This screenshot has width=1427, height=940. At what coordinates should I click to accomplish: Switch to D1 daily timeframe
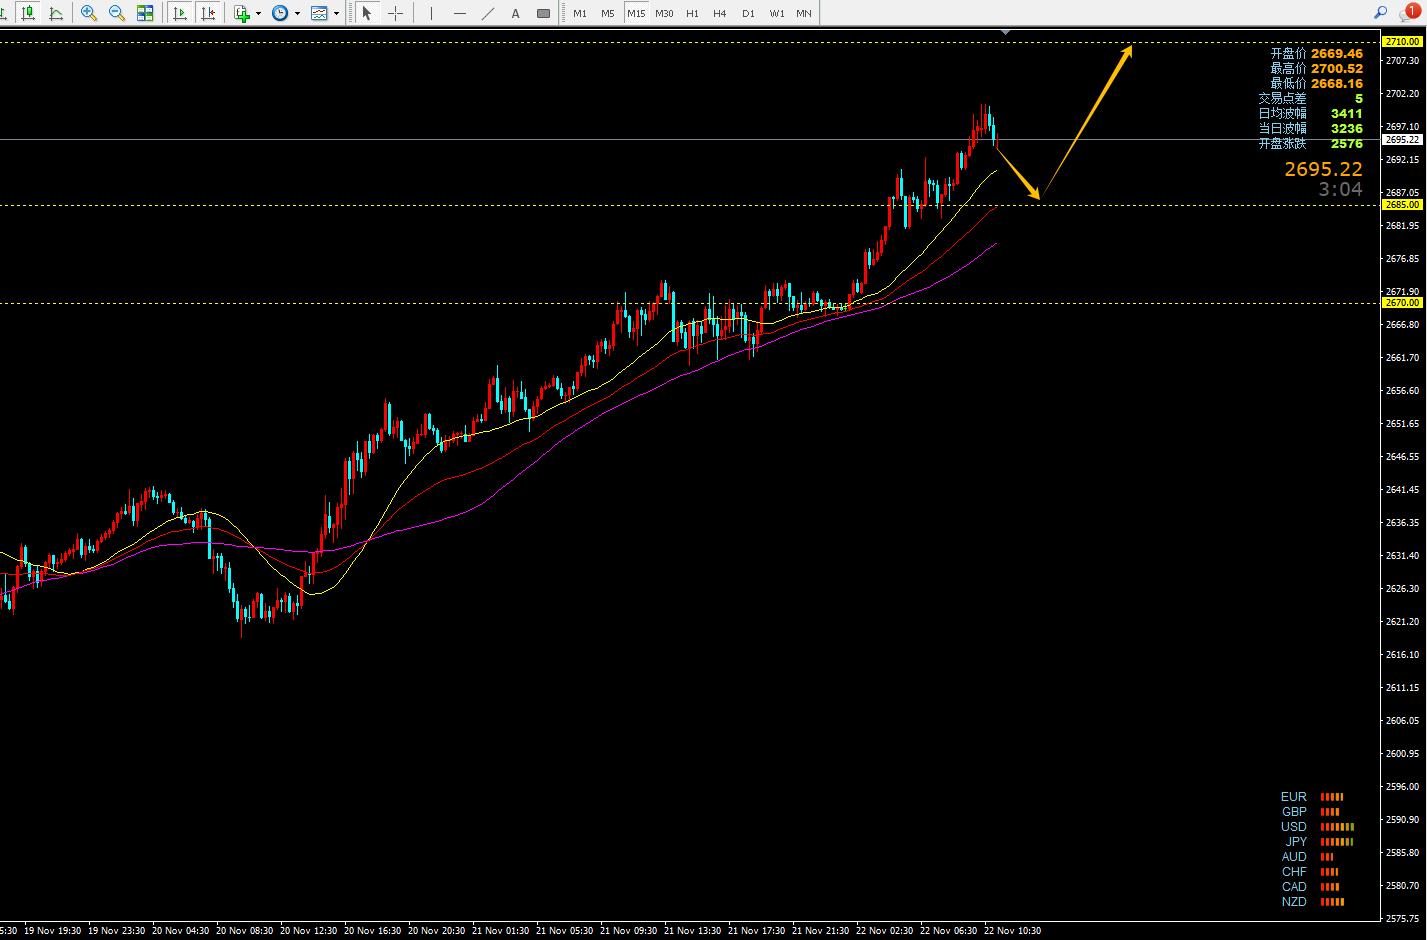(x=748, y=13)
